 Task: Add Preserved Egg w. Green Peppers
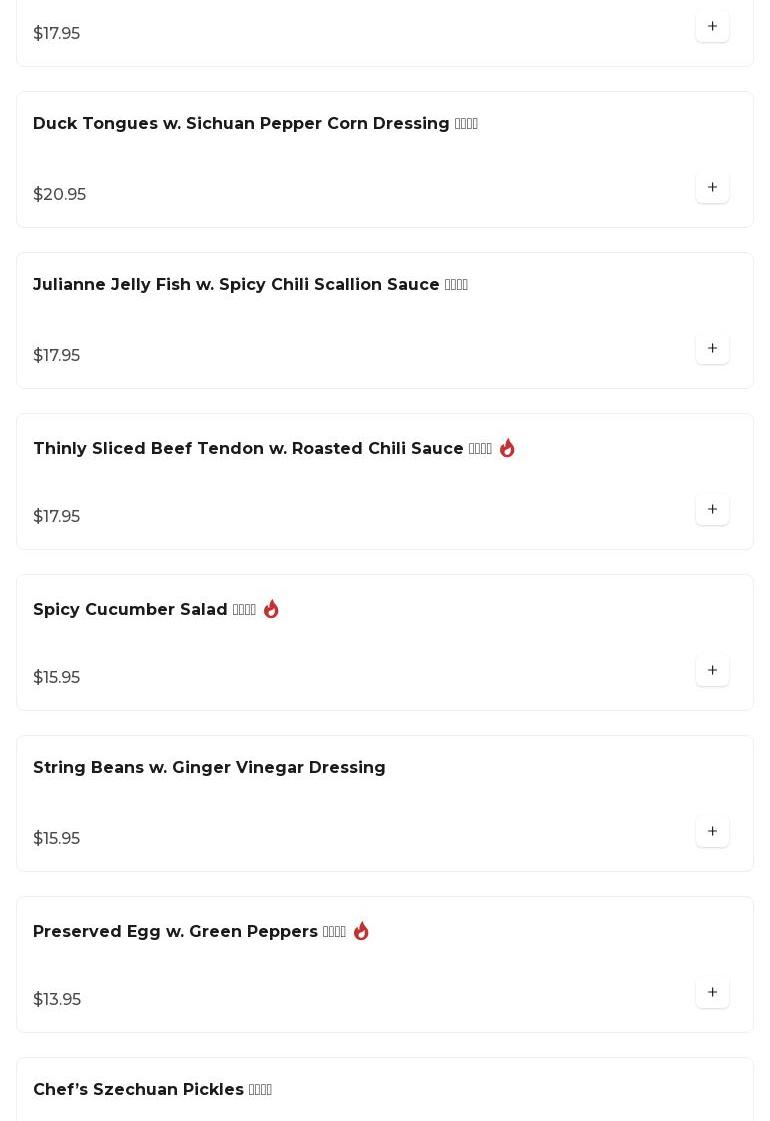point(712,992)
